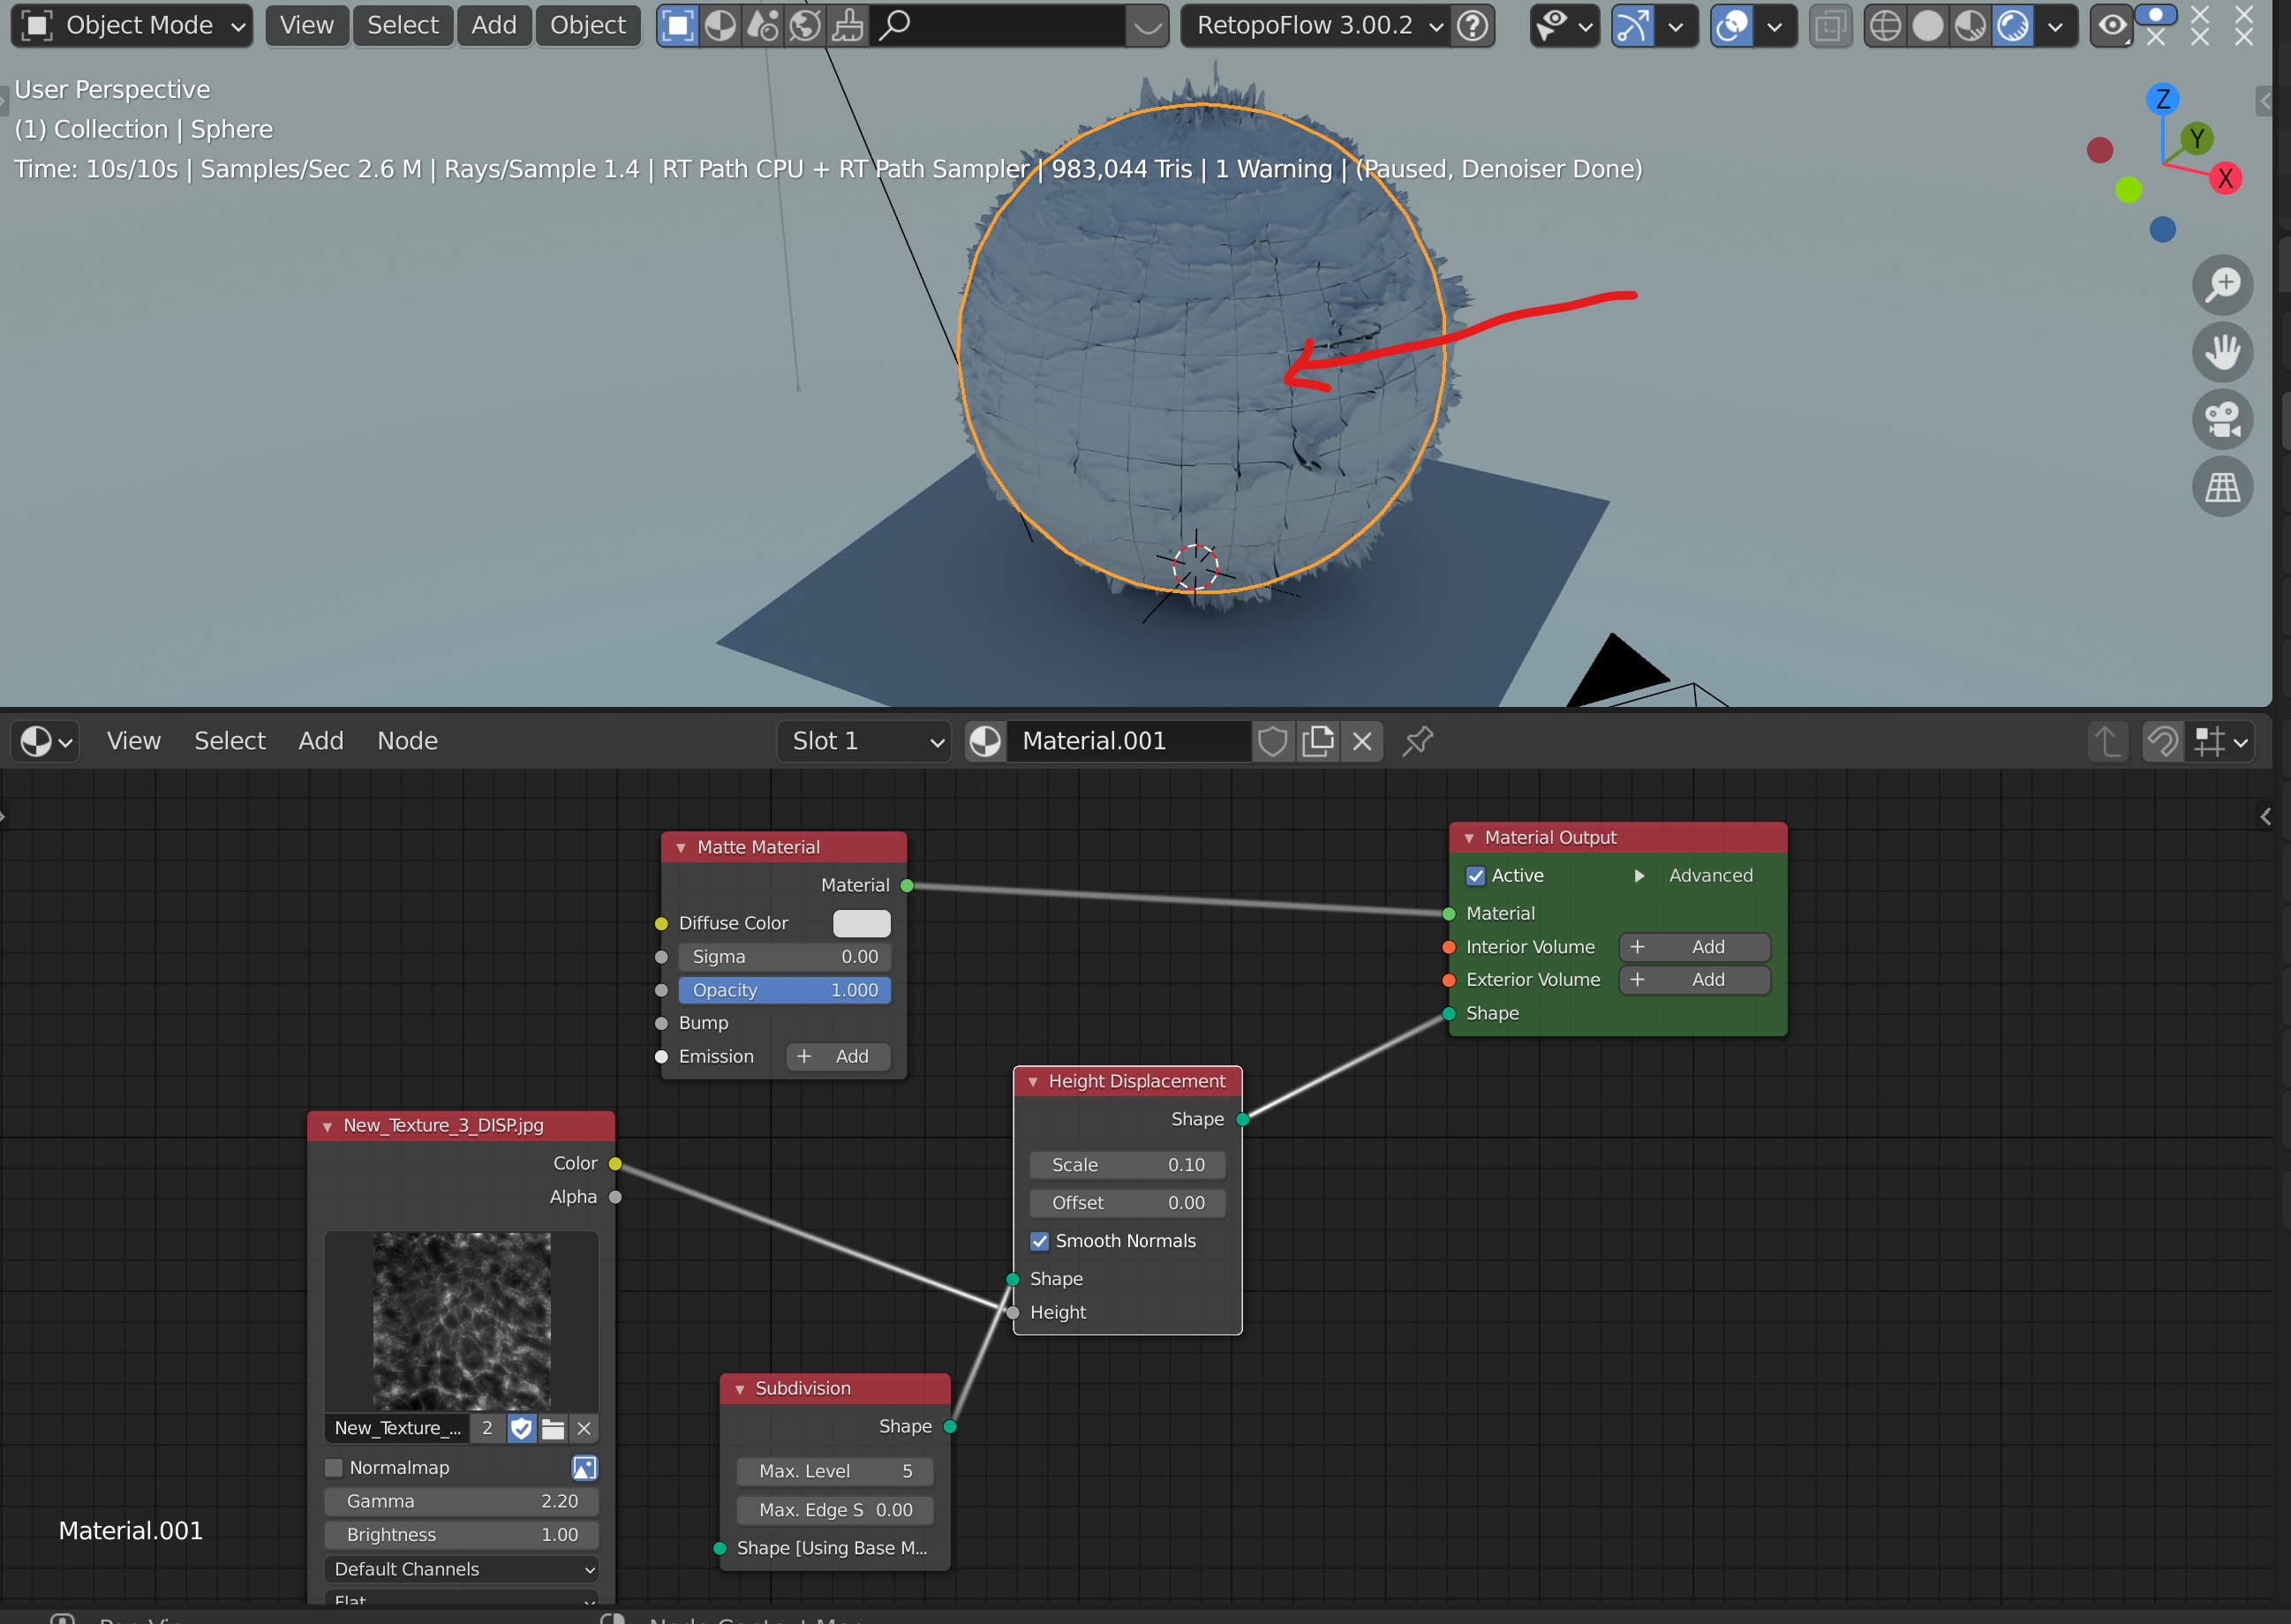Click the viewport zoom magnifier icon
Screen dimensions: 2291x1624
[x=2221, y=285]
